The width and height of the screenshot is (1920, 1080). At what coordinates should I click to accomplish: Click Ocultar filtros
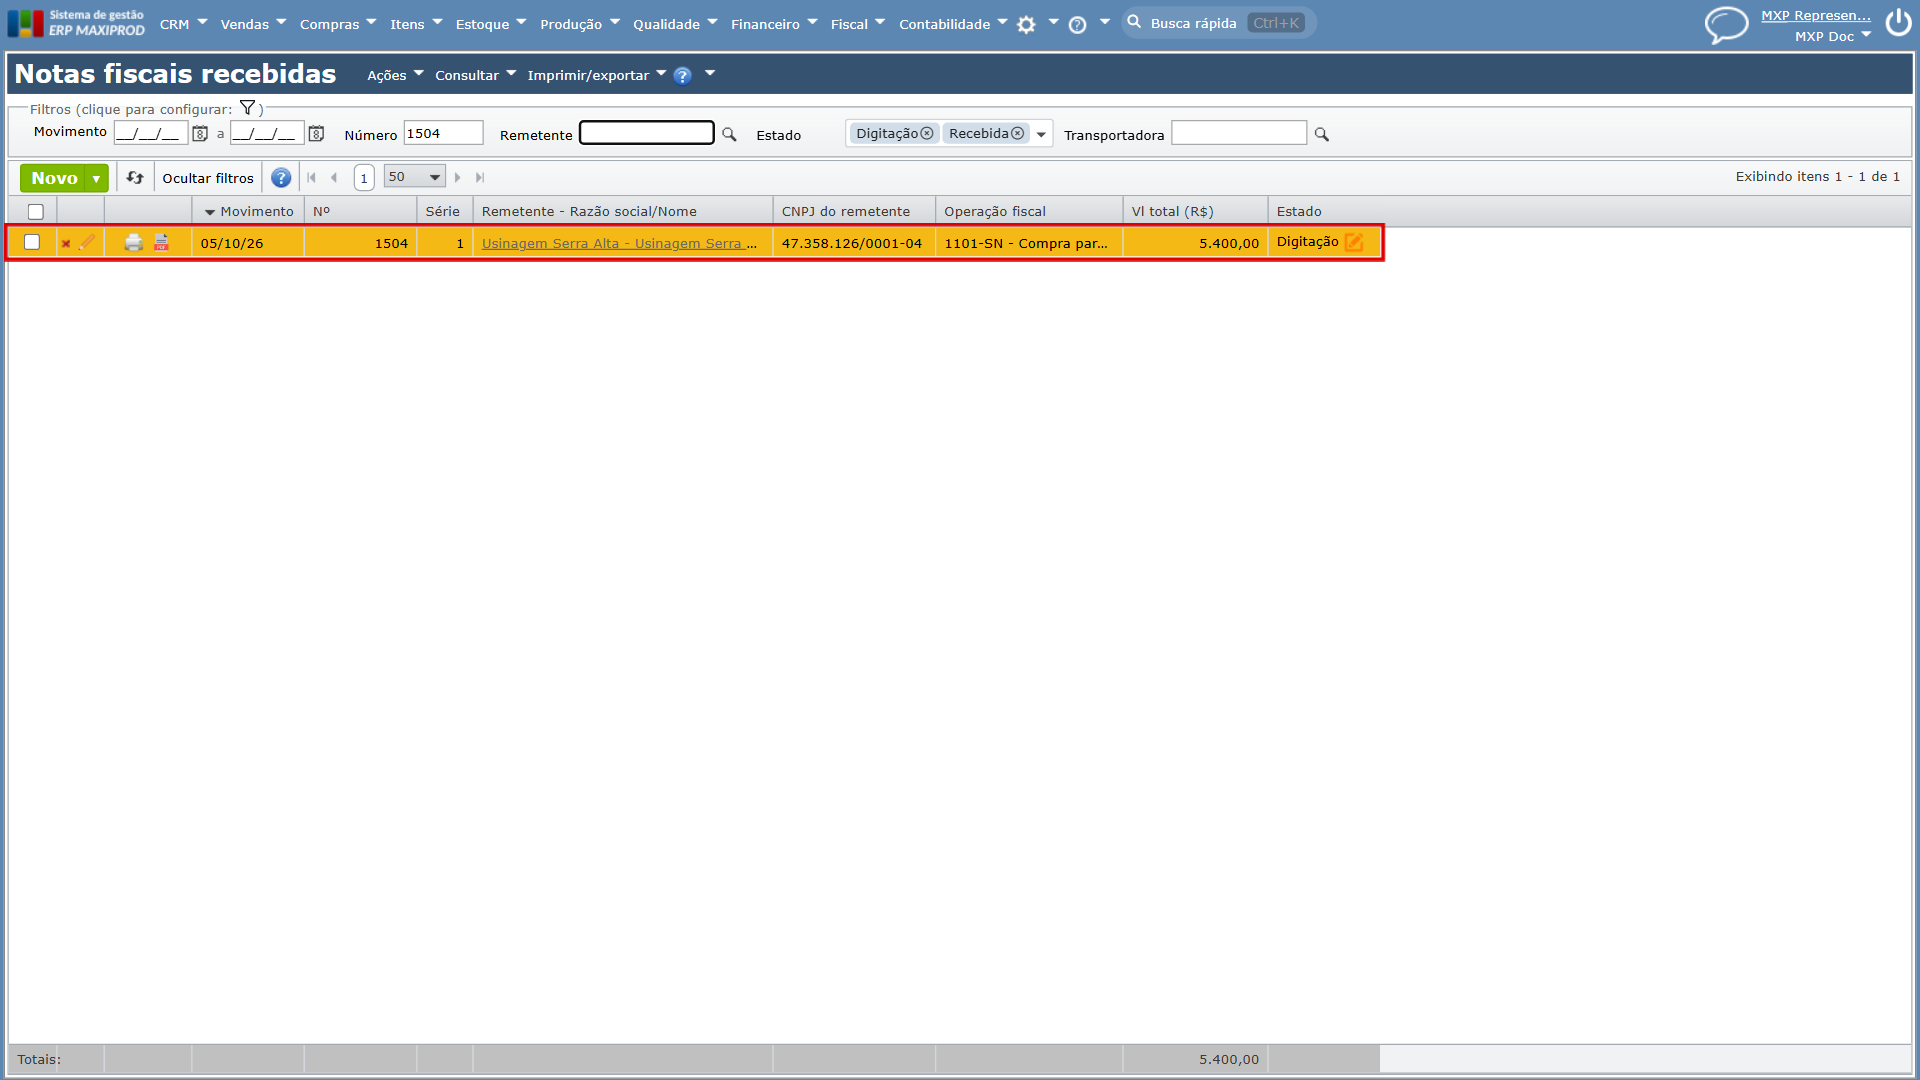click(208, 178)
